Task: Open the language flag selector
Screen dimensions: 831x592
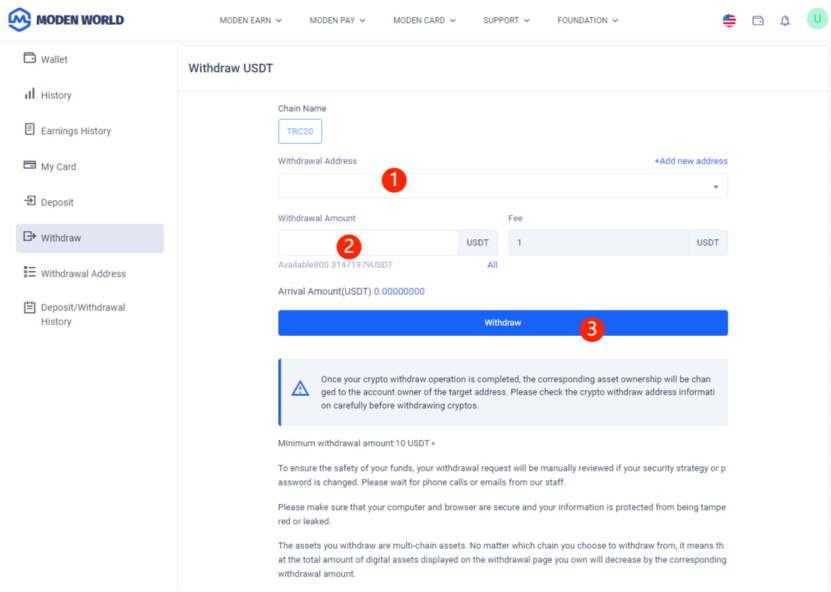Action: tap(729, 21)
